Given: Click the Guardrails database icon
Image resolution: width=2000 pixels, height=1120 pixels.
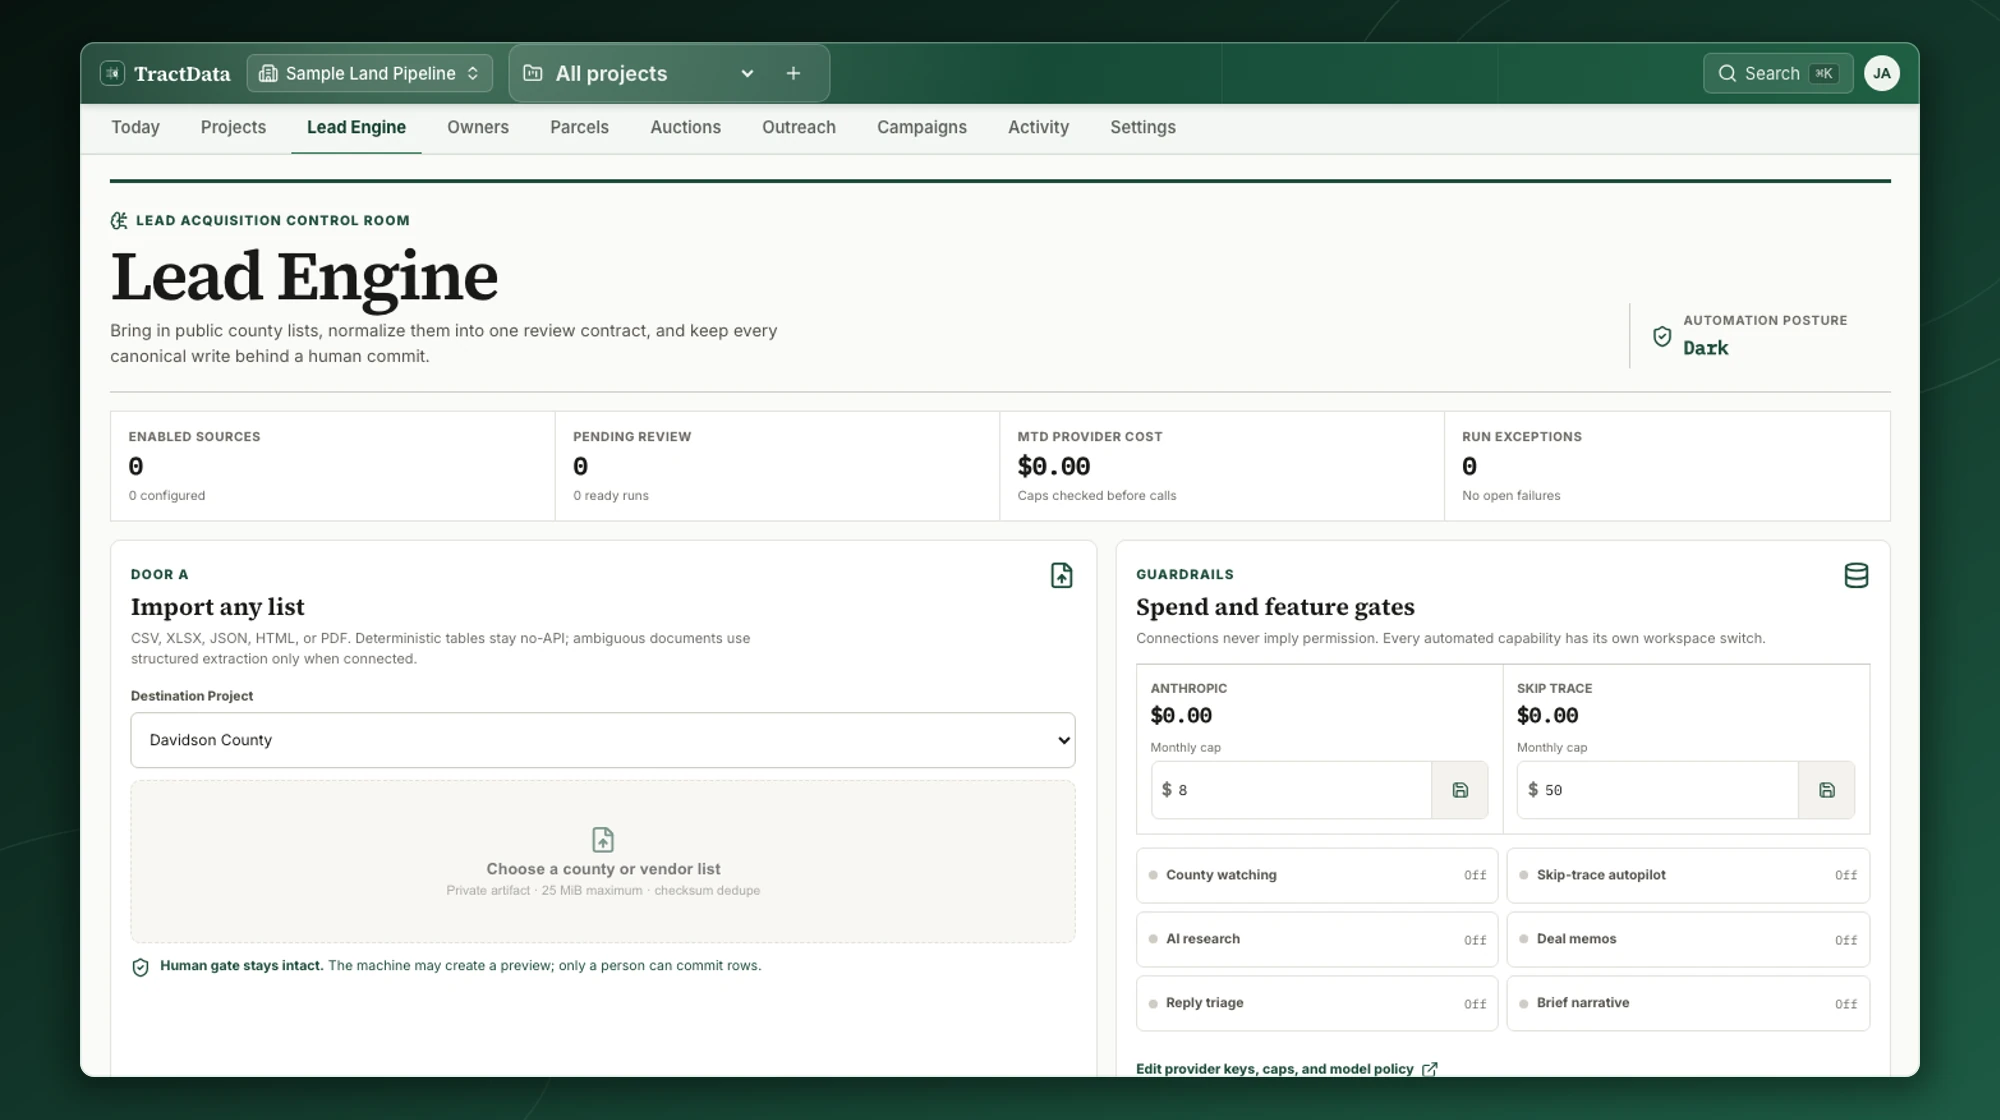Looking at the screenshot, I should pos(1856,575).
